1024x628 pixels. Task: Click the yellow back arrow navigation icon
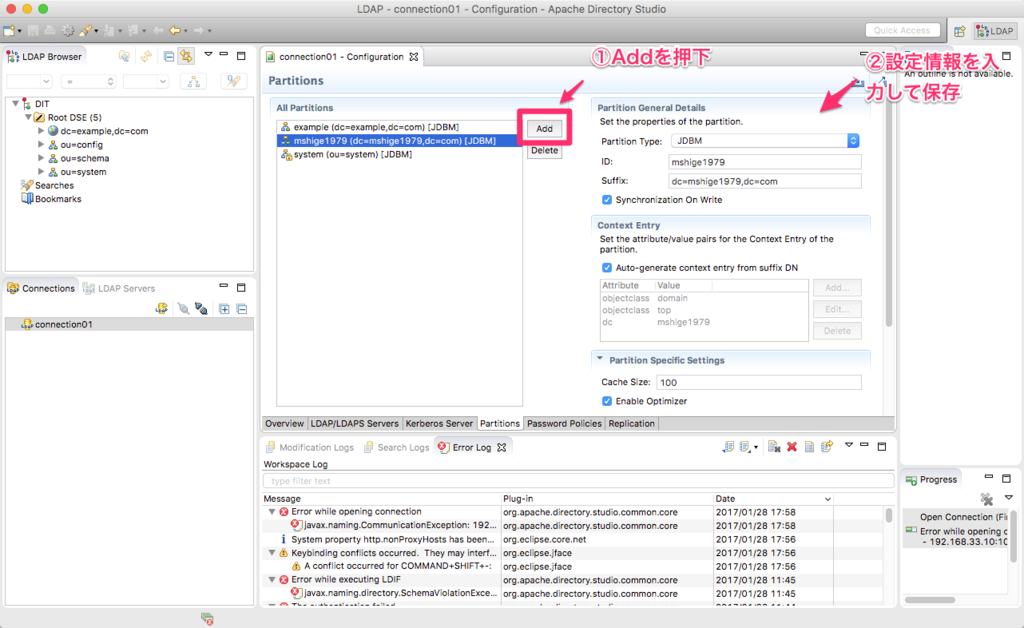[x=175, y=31]
